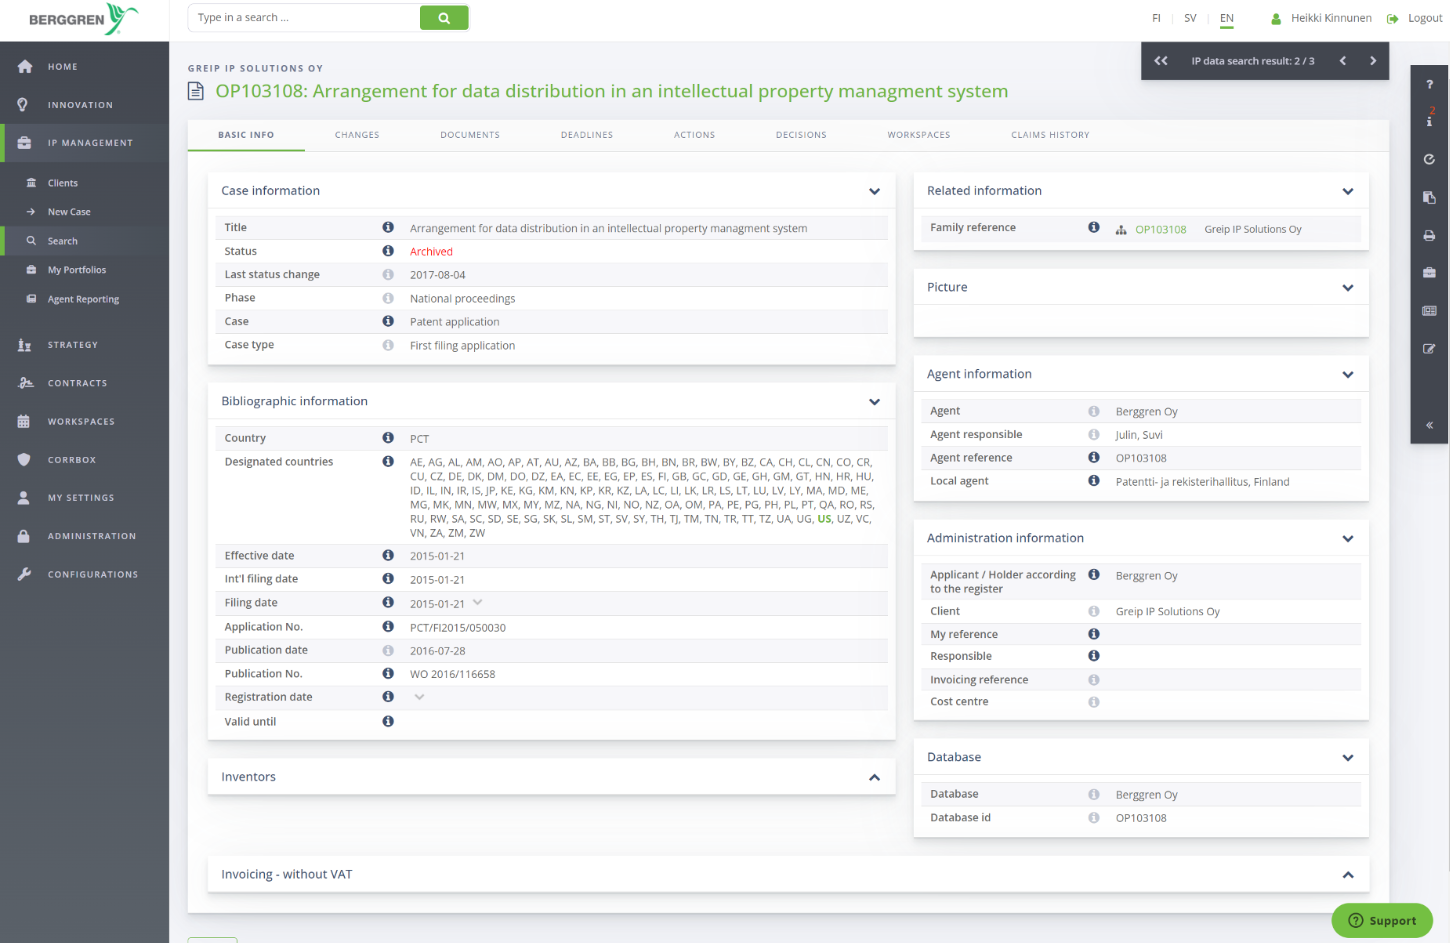Collapse the right toolbar with double chevron
This screenshot has height=943, width=1450.
[x=1429, y=425]
